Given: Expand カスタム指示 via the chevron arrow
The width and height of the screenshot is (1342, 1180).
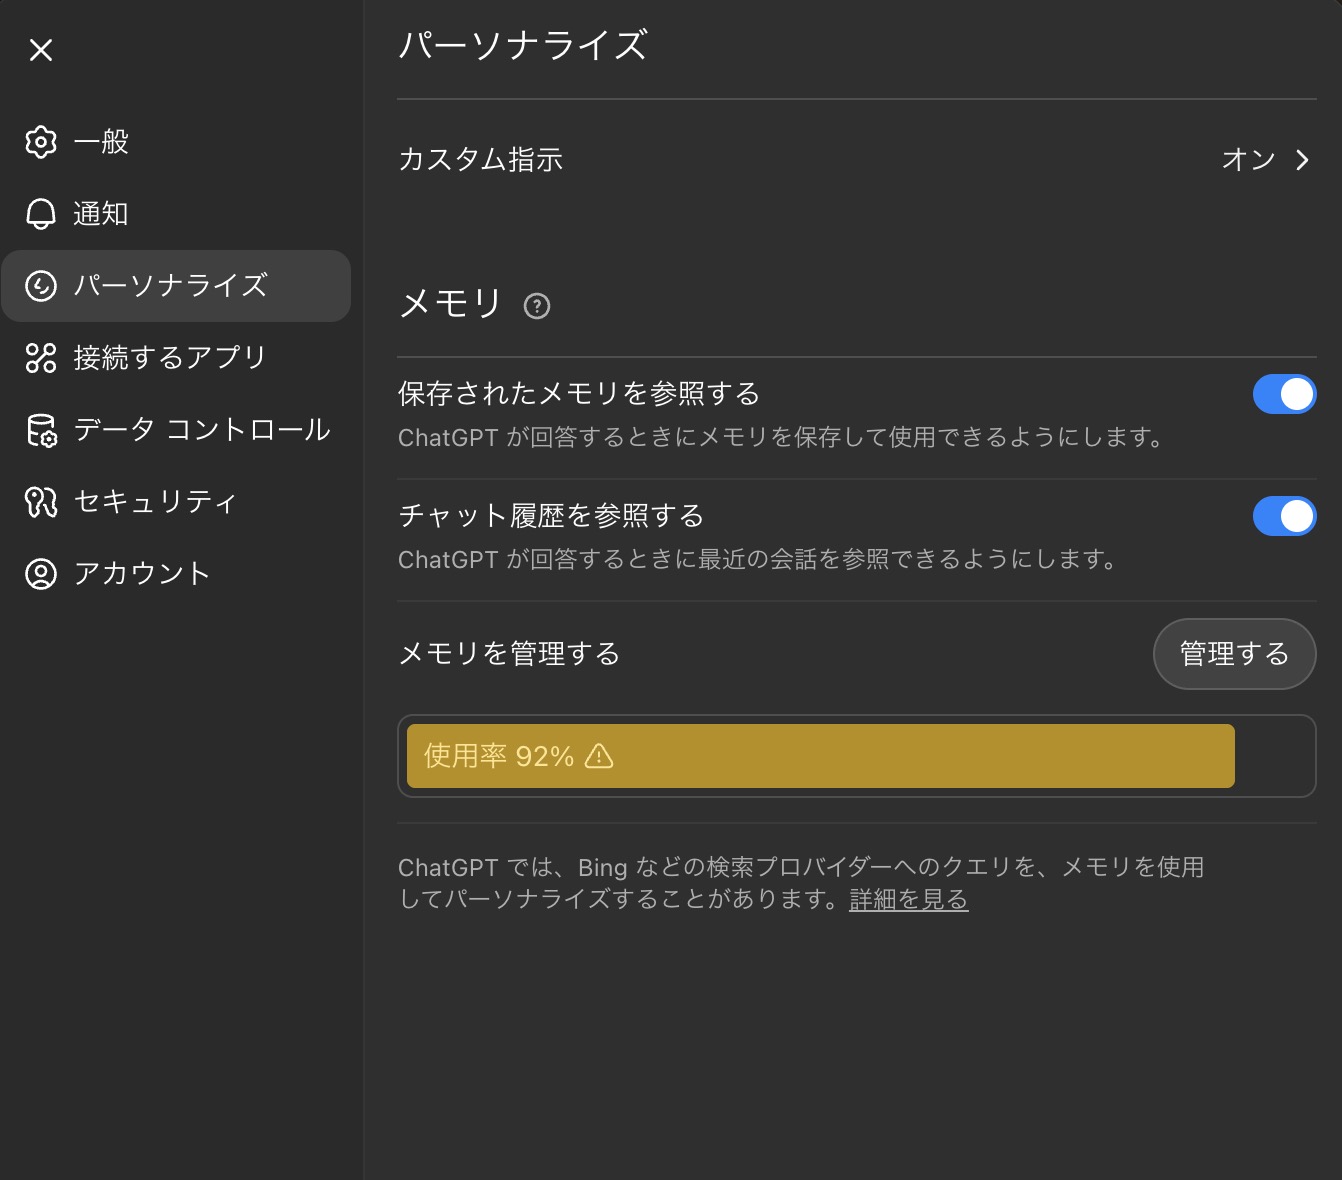Looking at the screenshot, I should (1302, 160).
